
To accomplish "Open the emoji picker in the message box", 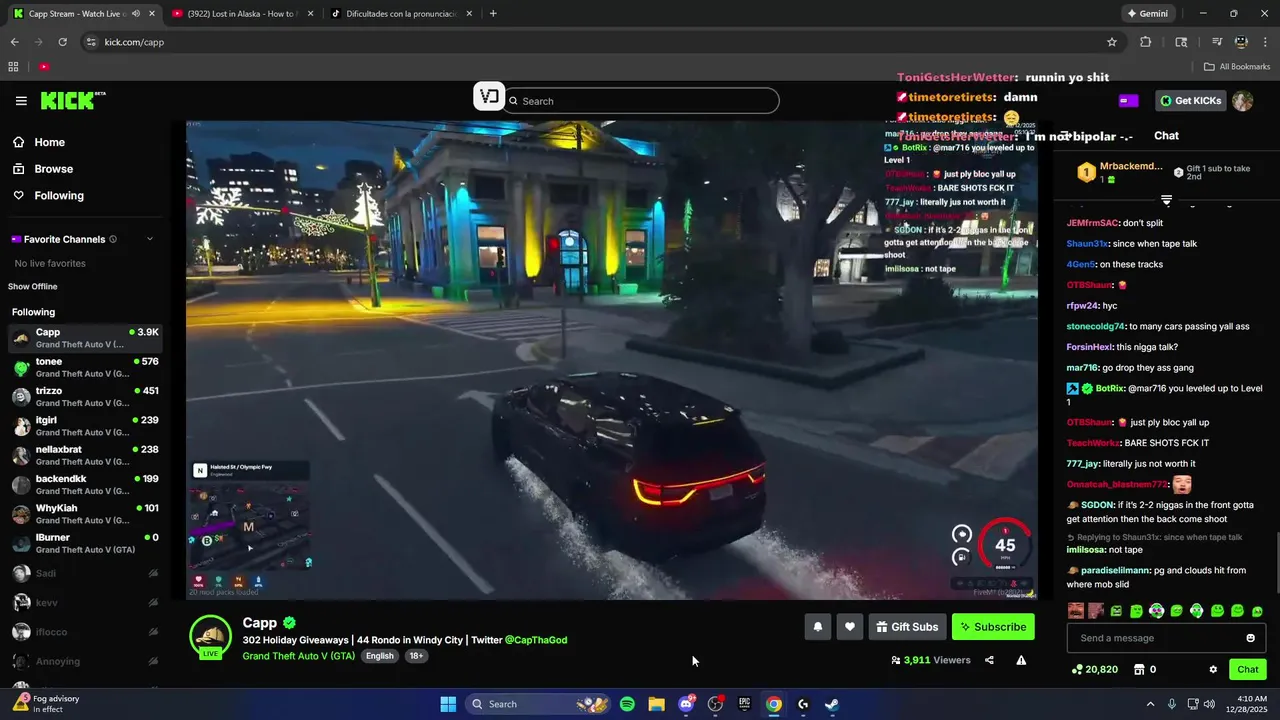I will click(x=1250, y=638).
